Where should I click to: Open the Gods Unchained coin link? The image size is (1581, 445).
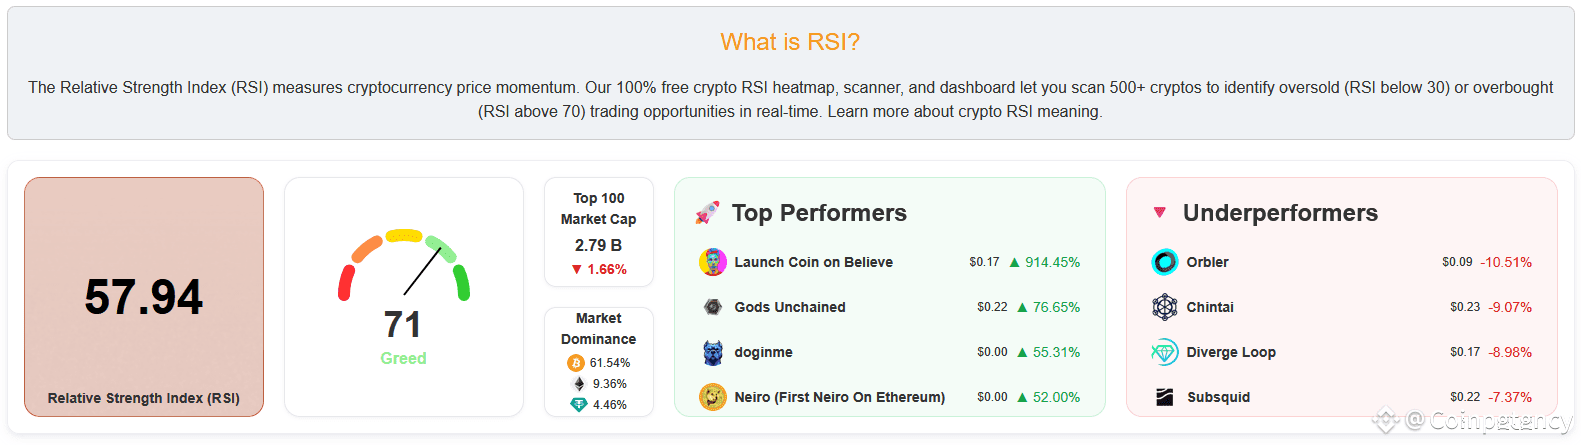pyautogui.click(x=789, y=307)
